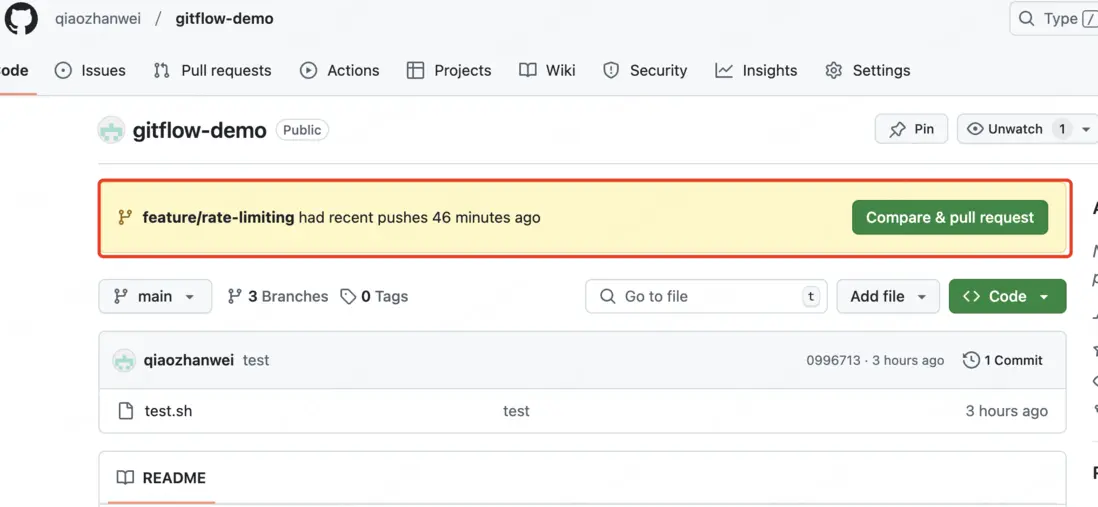Expand the main branch selector dropdown

pyautogui.click(x=155, y=296)
